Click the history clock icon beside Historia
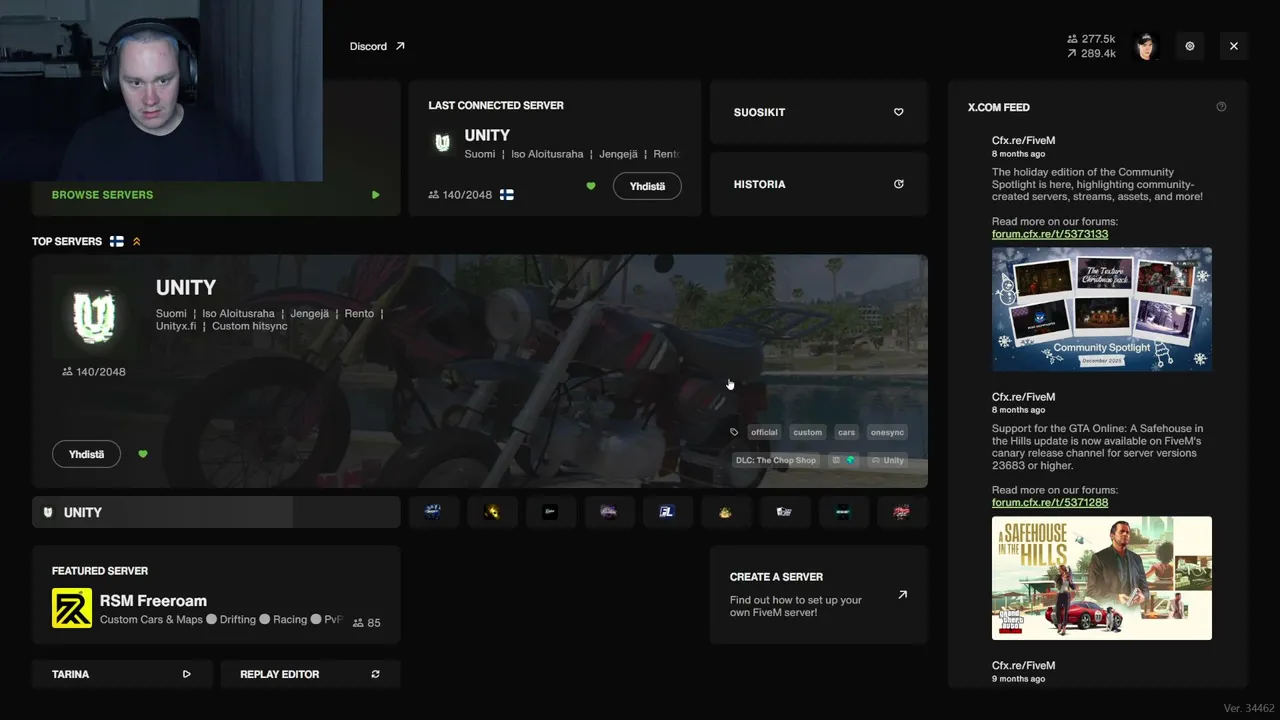 tap(898, 184)
